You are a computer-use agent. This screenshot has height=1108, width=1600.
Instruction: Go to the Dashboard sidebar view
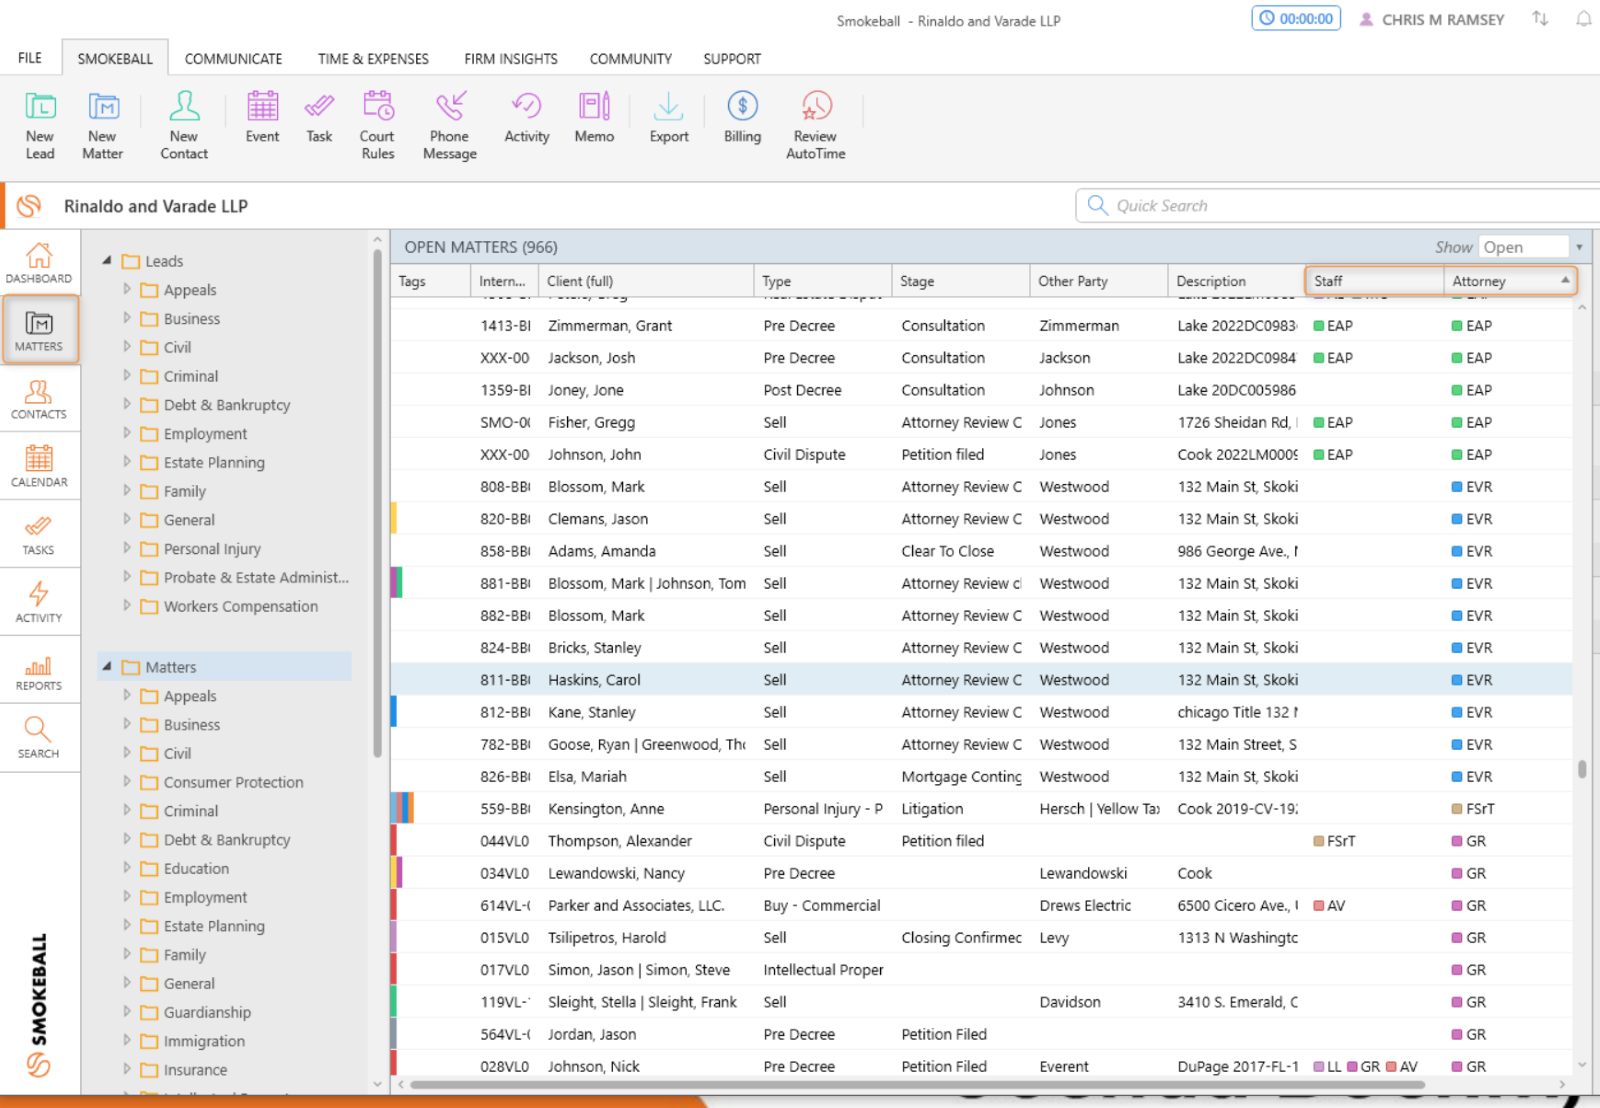tap(39, 263)
